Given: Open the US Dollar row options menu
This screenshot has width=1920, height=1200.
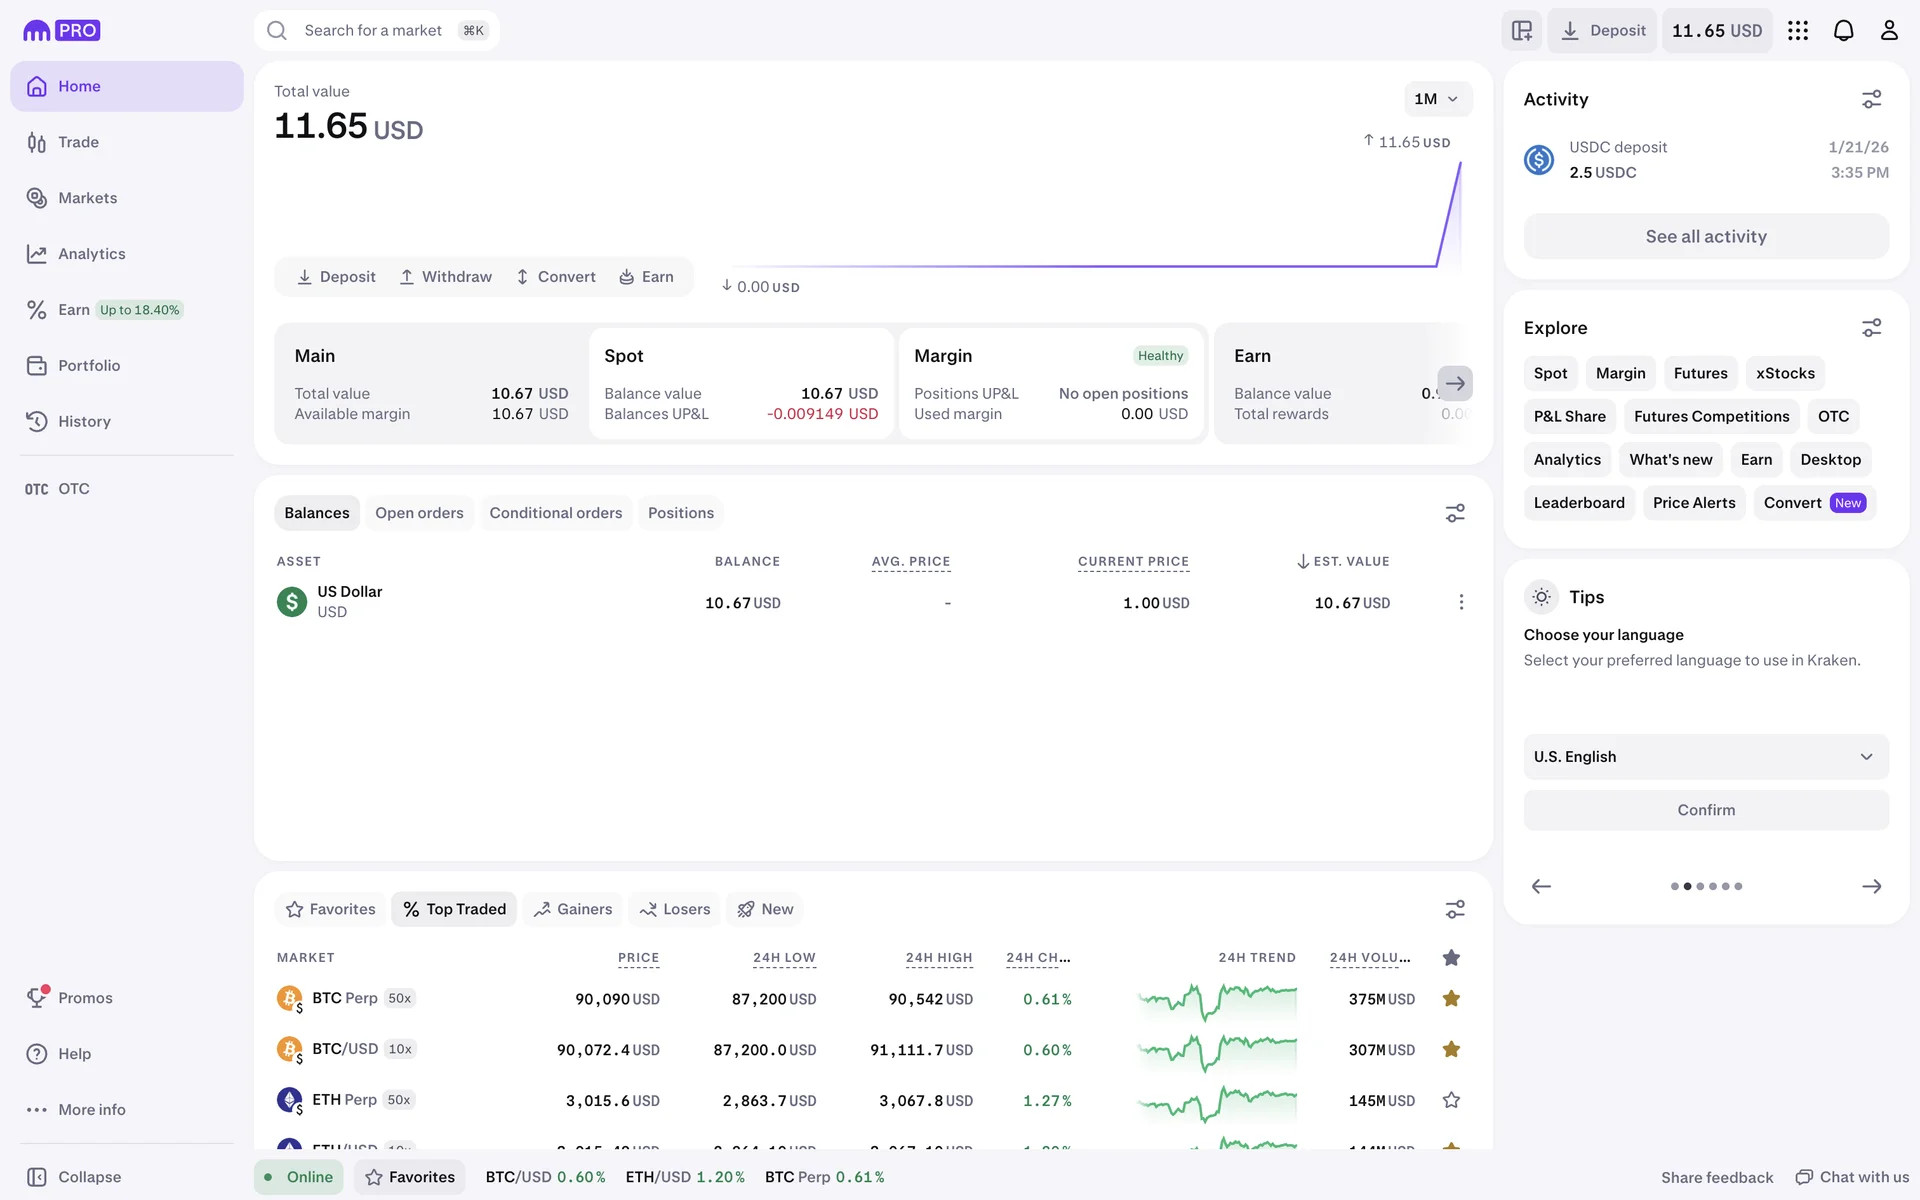Looking at the screenshot, I should click(x=1461, y=602).
